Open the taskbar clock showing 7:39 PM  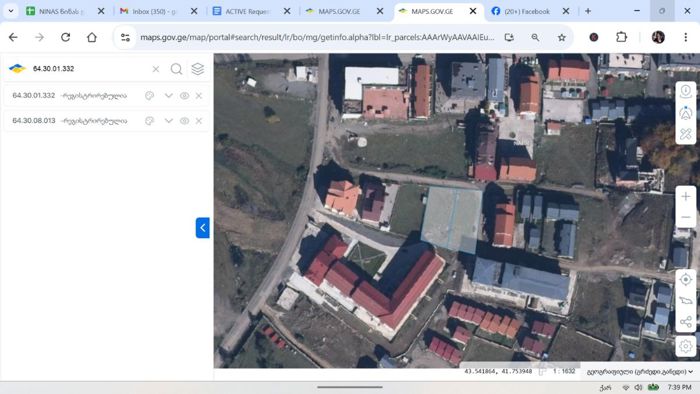pos(679,387)
